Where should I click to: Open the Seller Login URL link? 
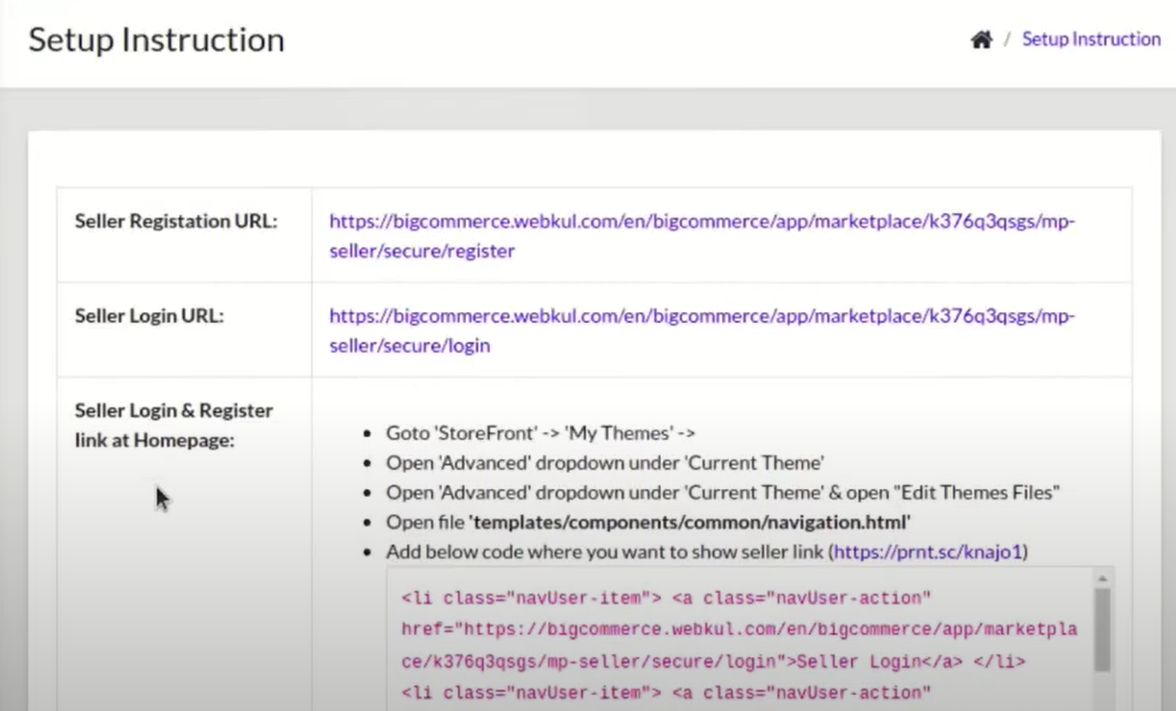click(x=702, y=330)
